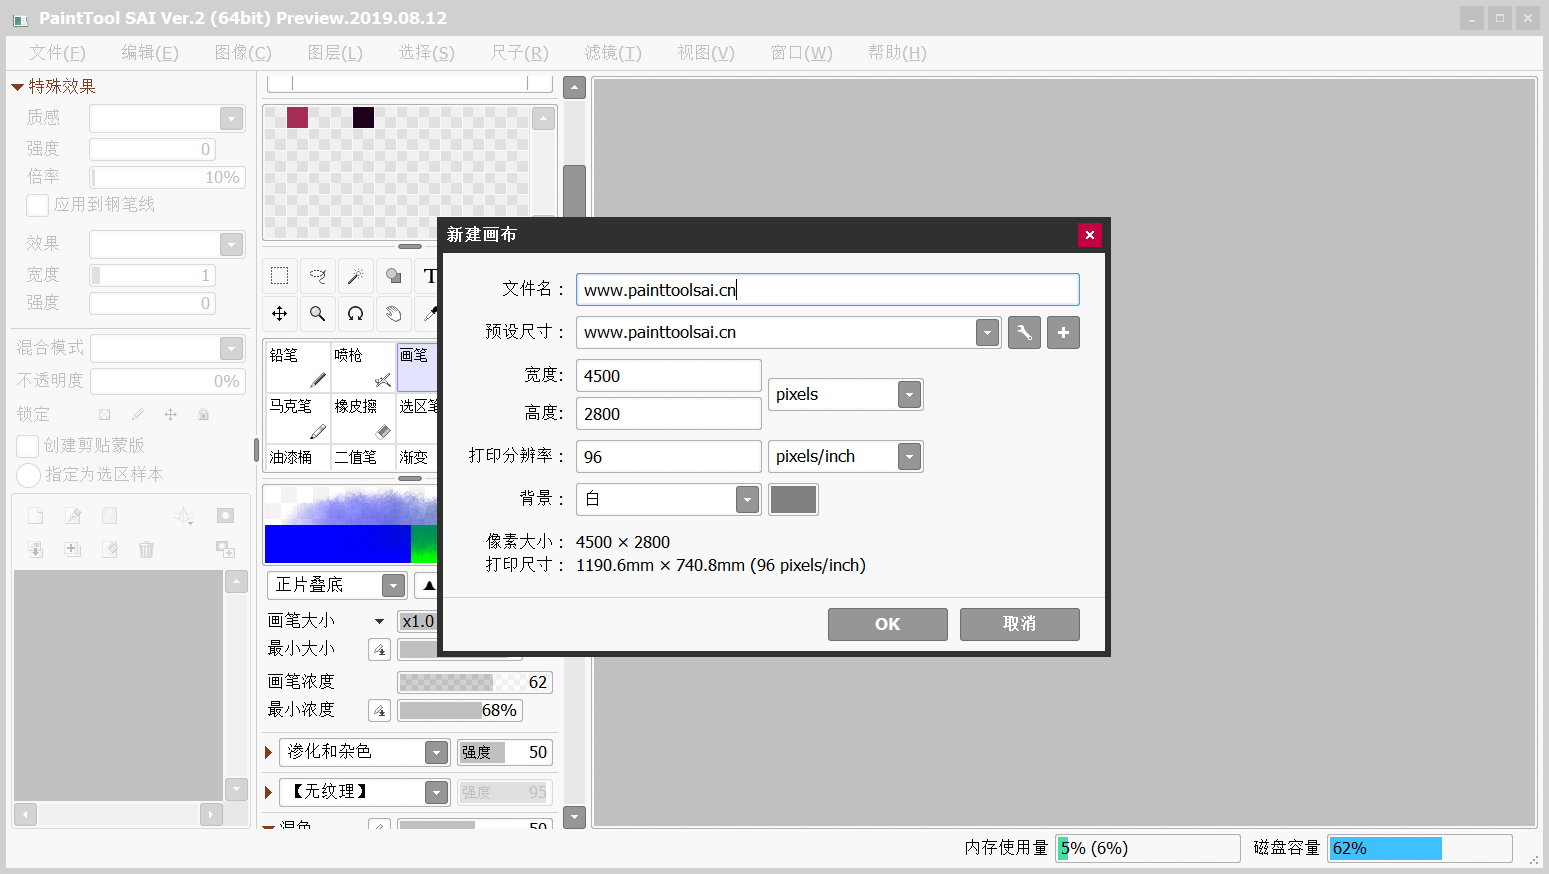Open the 滤镜(T) menu

613,53
